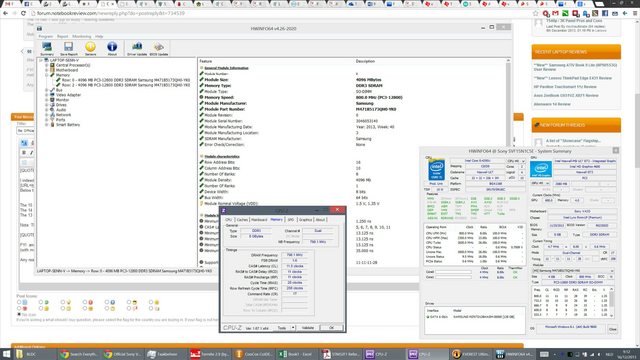Select the first post icon radio button

point(19,302)
